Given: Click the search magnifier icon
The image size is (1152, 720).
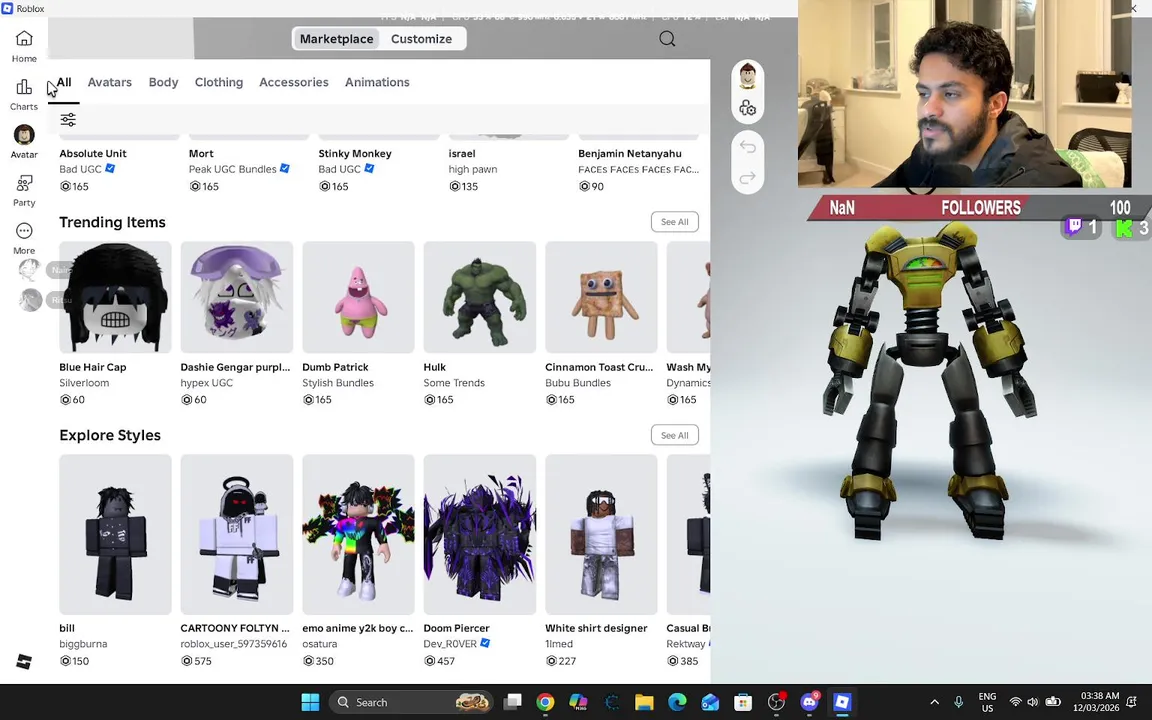Looking at the screenshot, I should point(667,39).
